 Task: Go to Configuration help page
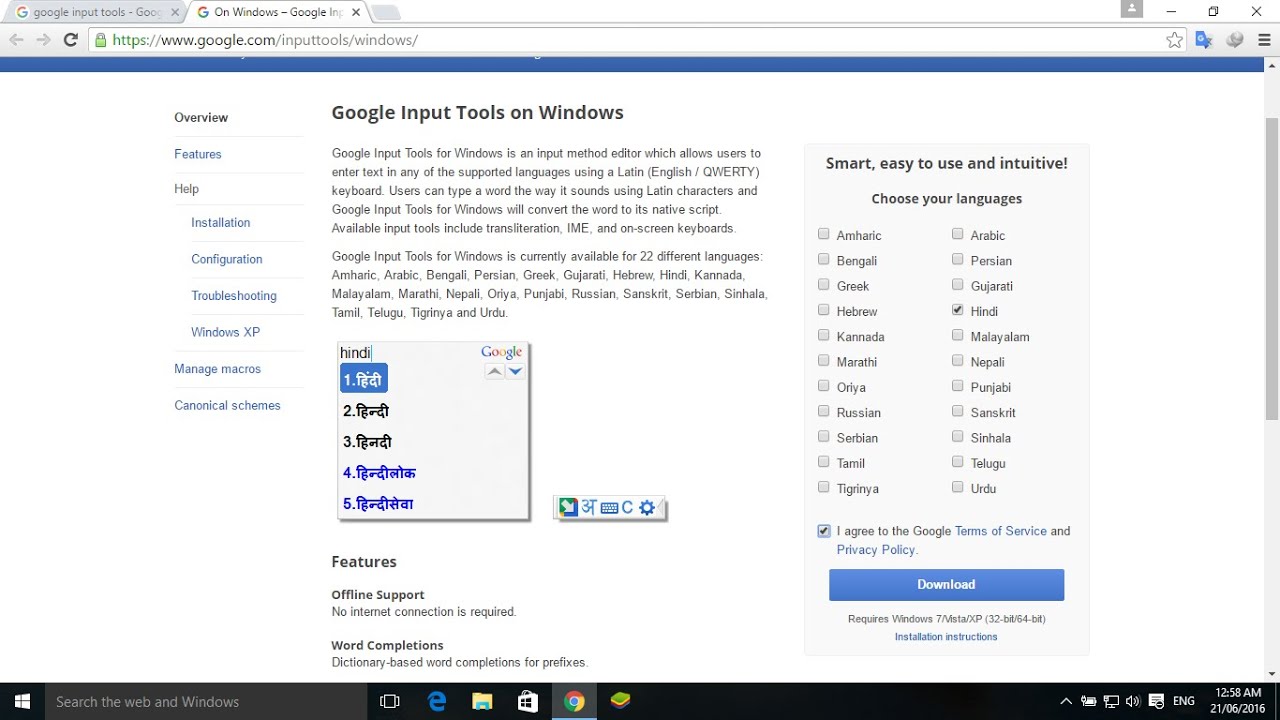click(x=227, y=259)
